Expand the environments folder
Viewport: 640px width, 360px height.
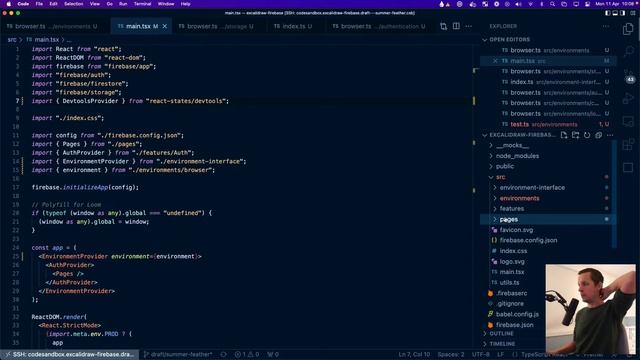coord(519,198)
